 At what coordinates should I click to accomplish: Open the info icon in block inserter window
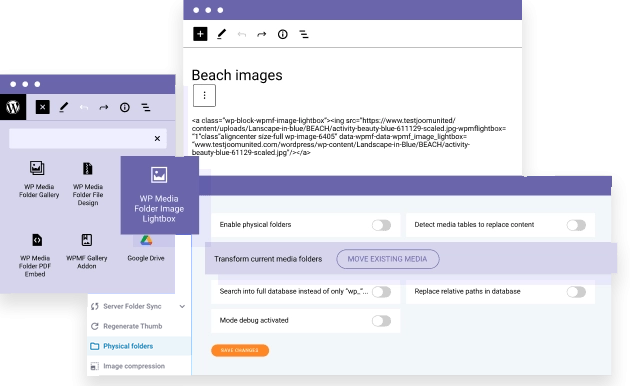tap(125, 107)
